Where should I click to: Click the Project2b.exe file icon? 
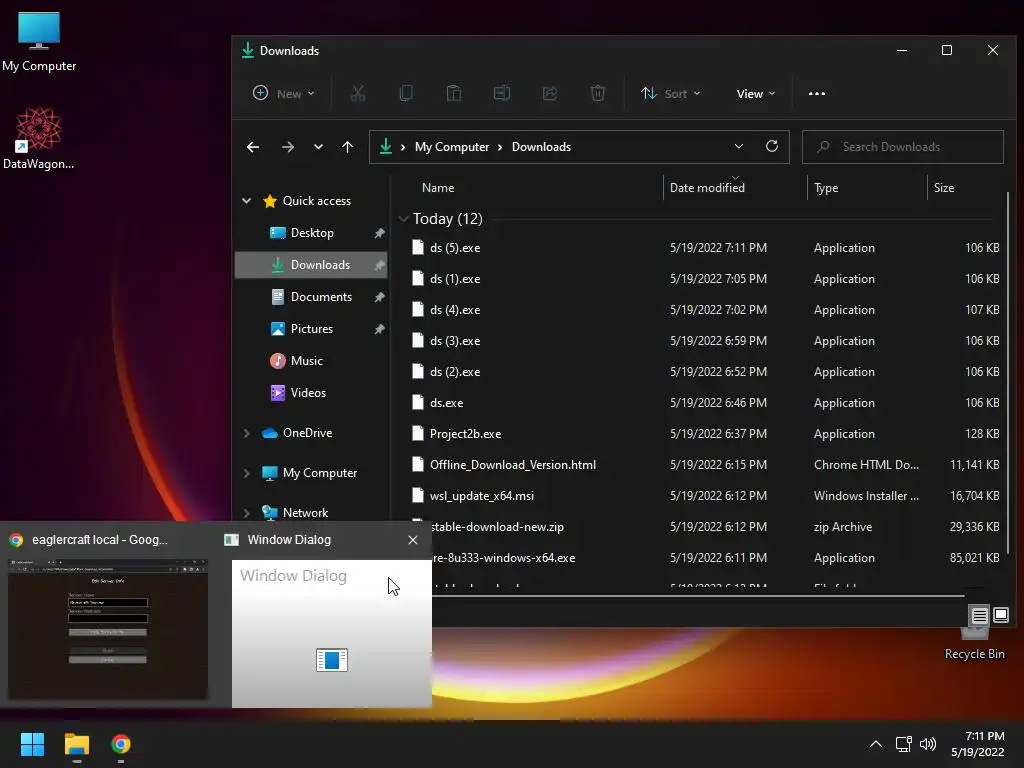418,433
